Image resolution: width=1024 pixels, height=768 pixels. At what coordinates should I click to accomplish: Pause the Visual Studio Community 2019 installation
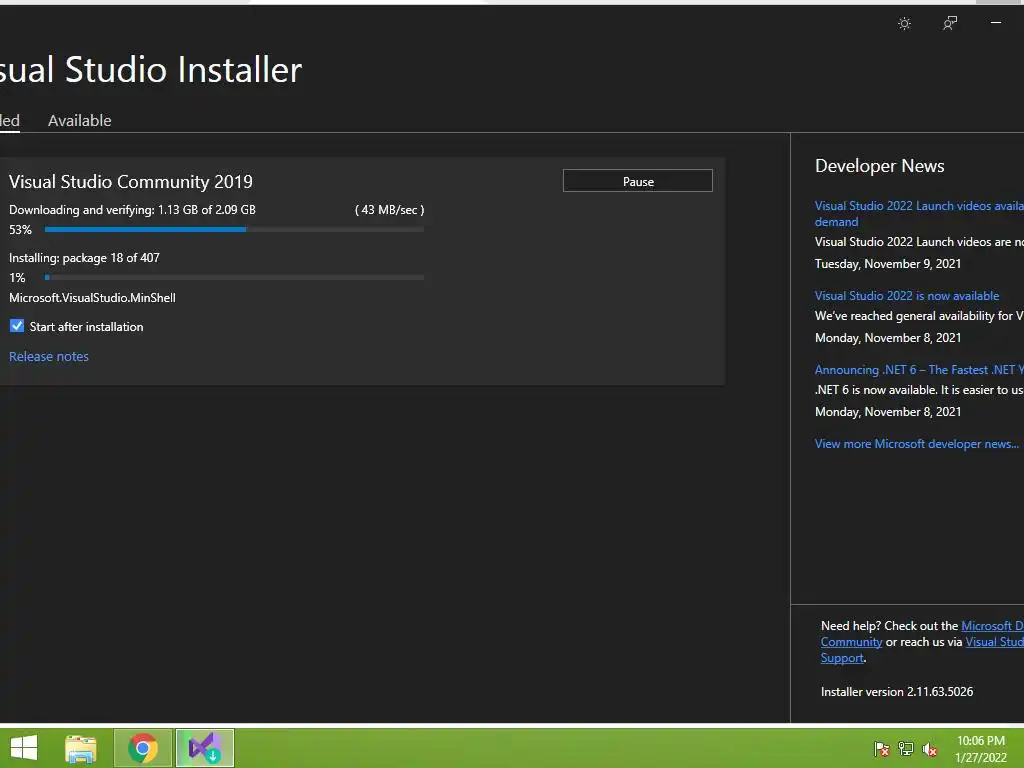click(637, 181)
